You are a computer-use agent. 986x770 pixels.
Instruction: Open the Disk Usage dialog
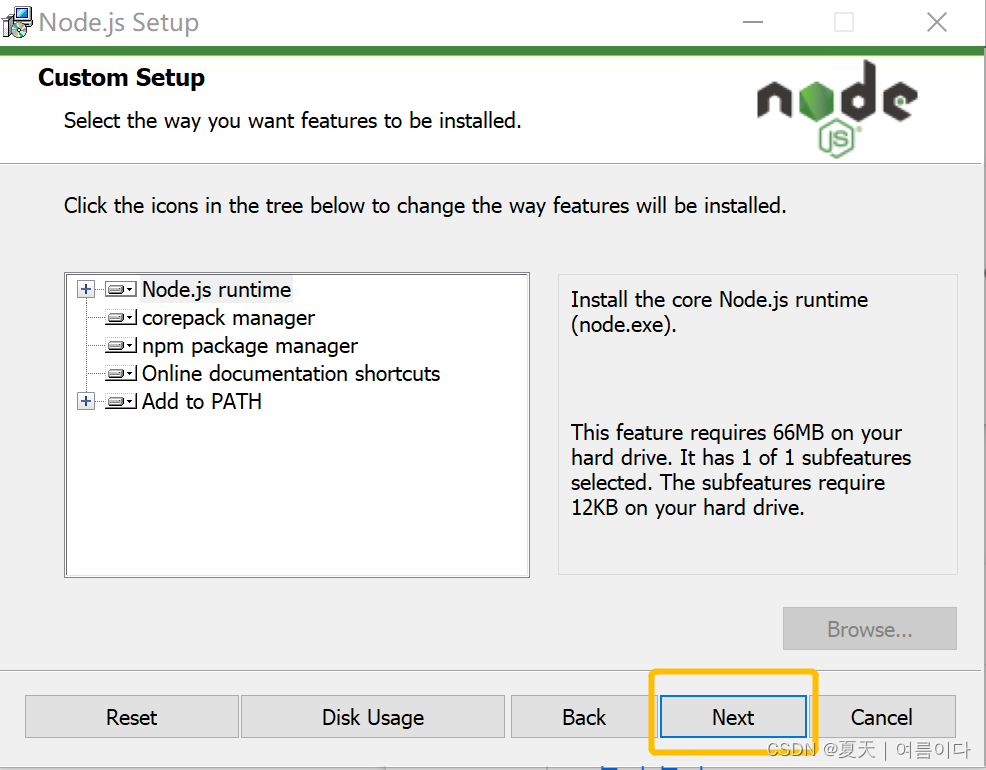(373, 717)
